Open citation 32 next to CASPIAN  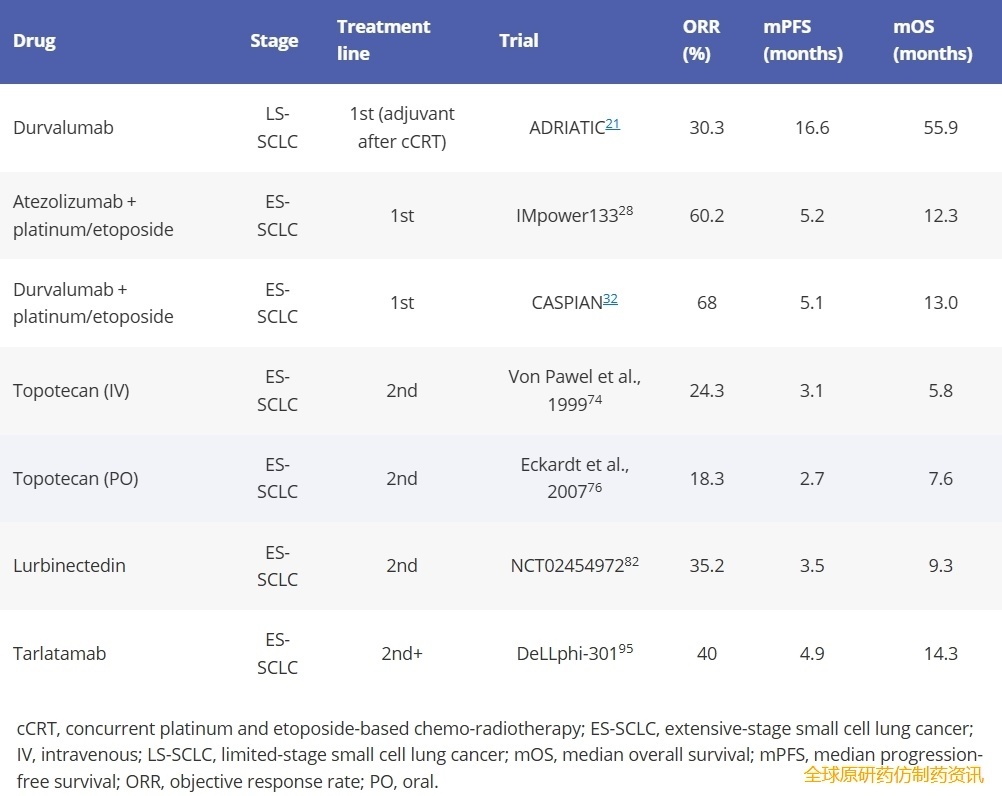[x=610, y=298]
